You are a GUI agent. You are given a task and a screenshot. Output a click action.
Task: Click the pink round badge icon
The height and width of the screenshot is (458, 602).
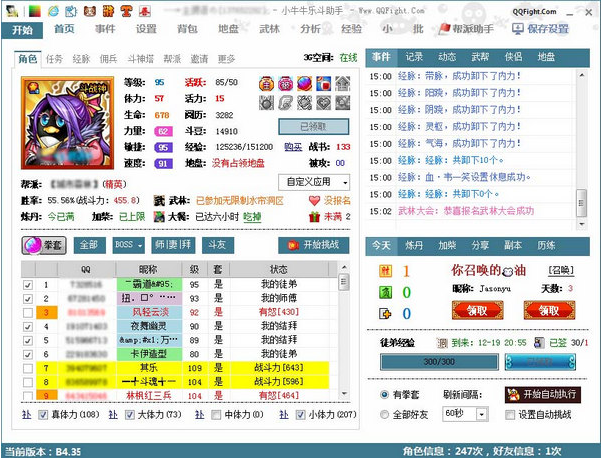(x=285, y=83)
